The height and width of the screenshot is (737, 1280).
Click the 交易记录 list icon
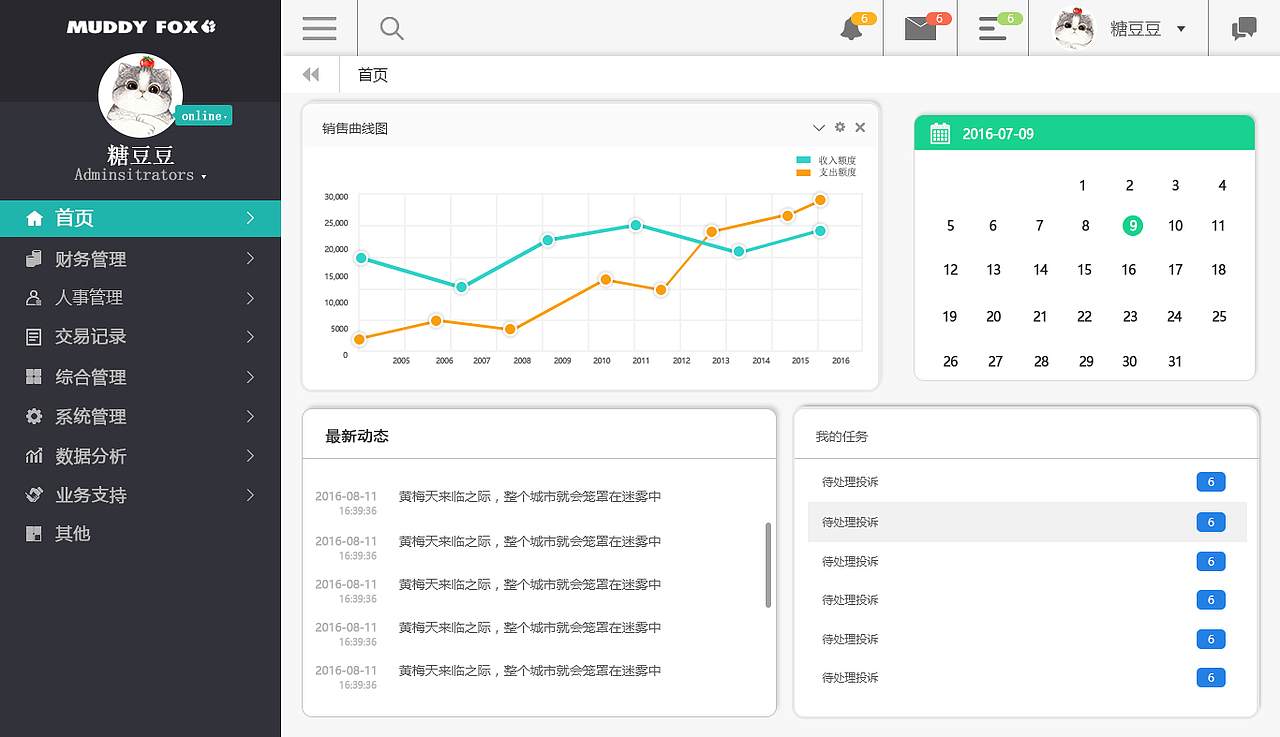click(x=34, y=337)
